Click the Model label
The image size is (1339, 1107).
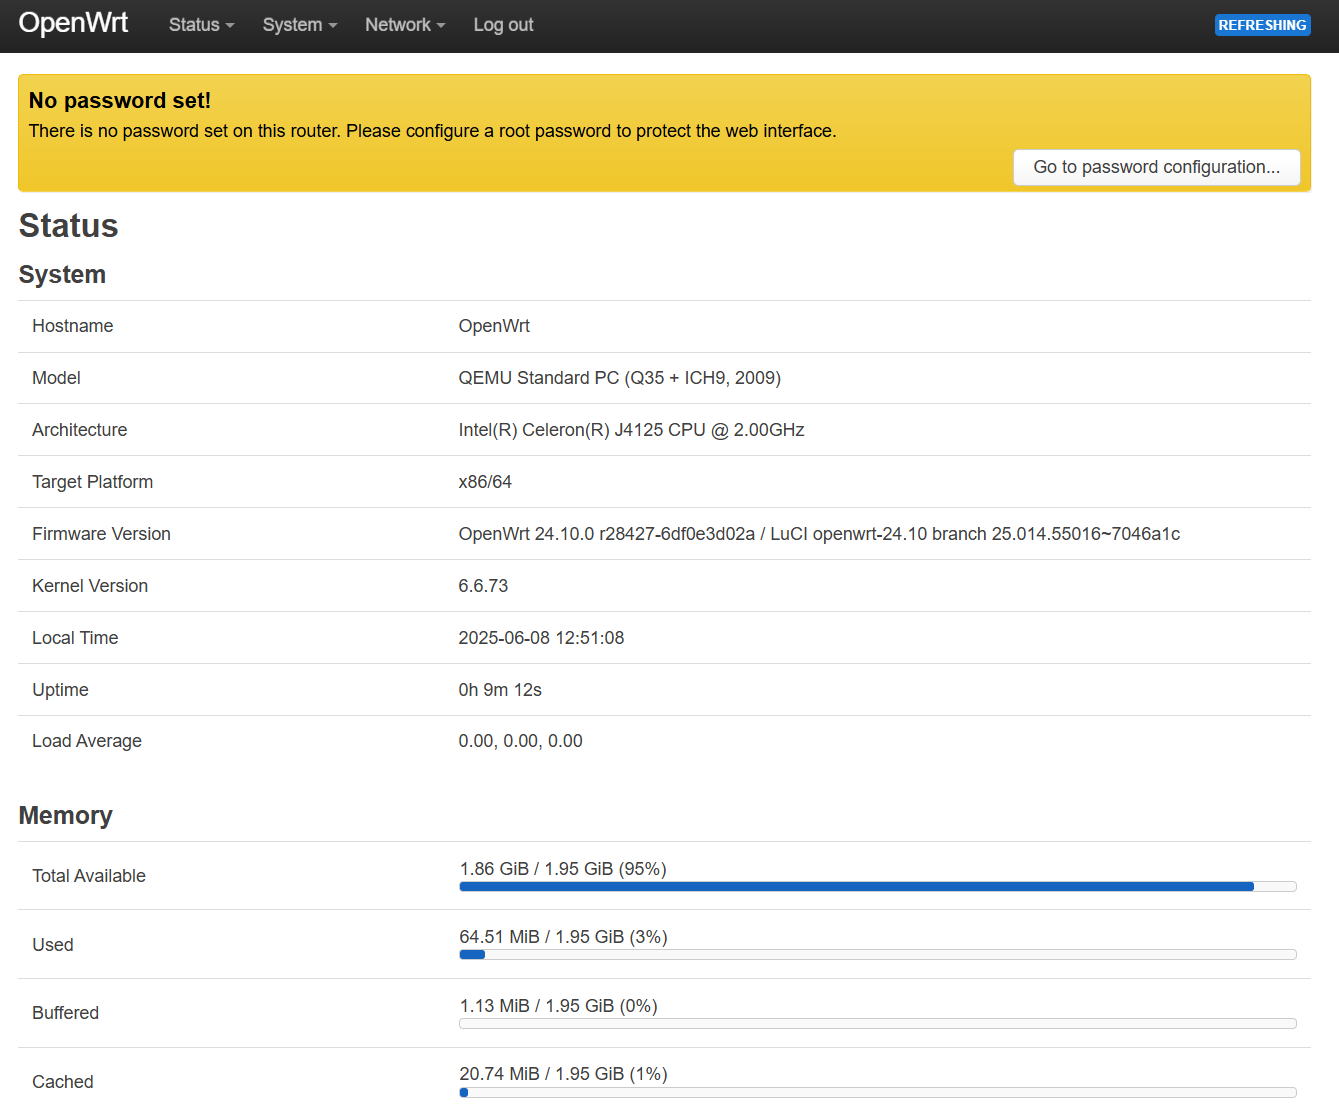(x=56, y=378)
